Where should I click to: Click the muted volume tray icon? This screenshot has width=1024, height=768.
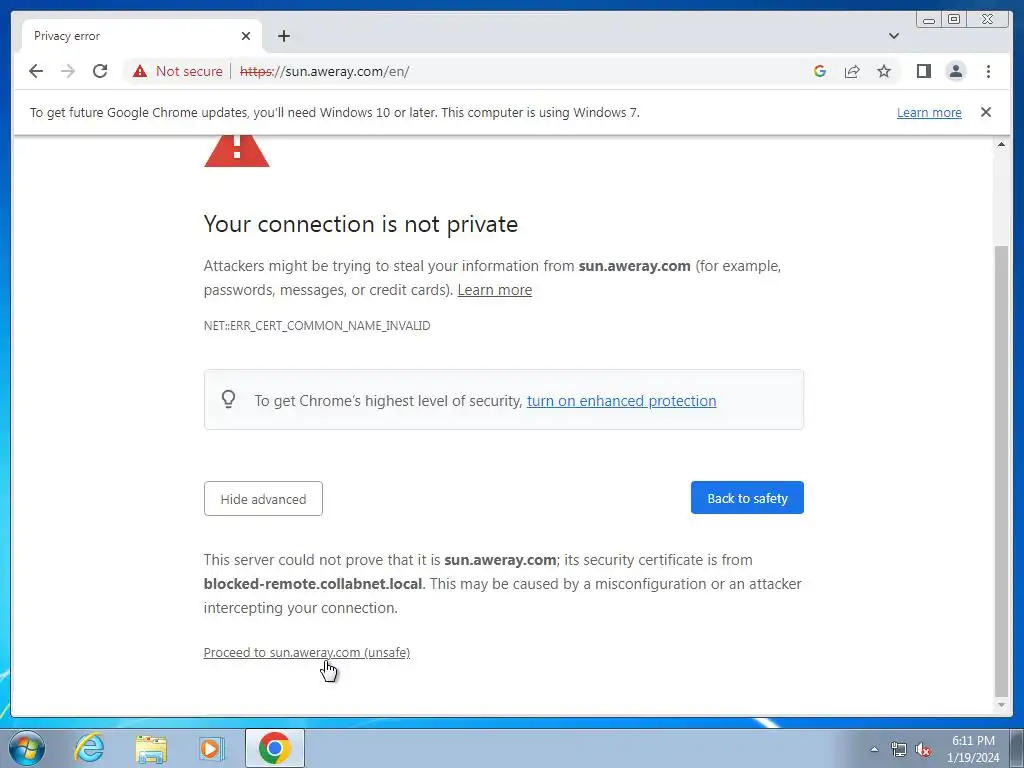pos(923,749)
